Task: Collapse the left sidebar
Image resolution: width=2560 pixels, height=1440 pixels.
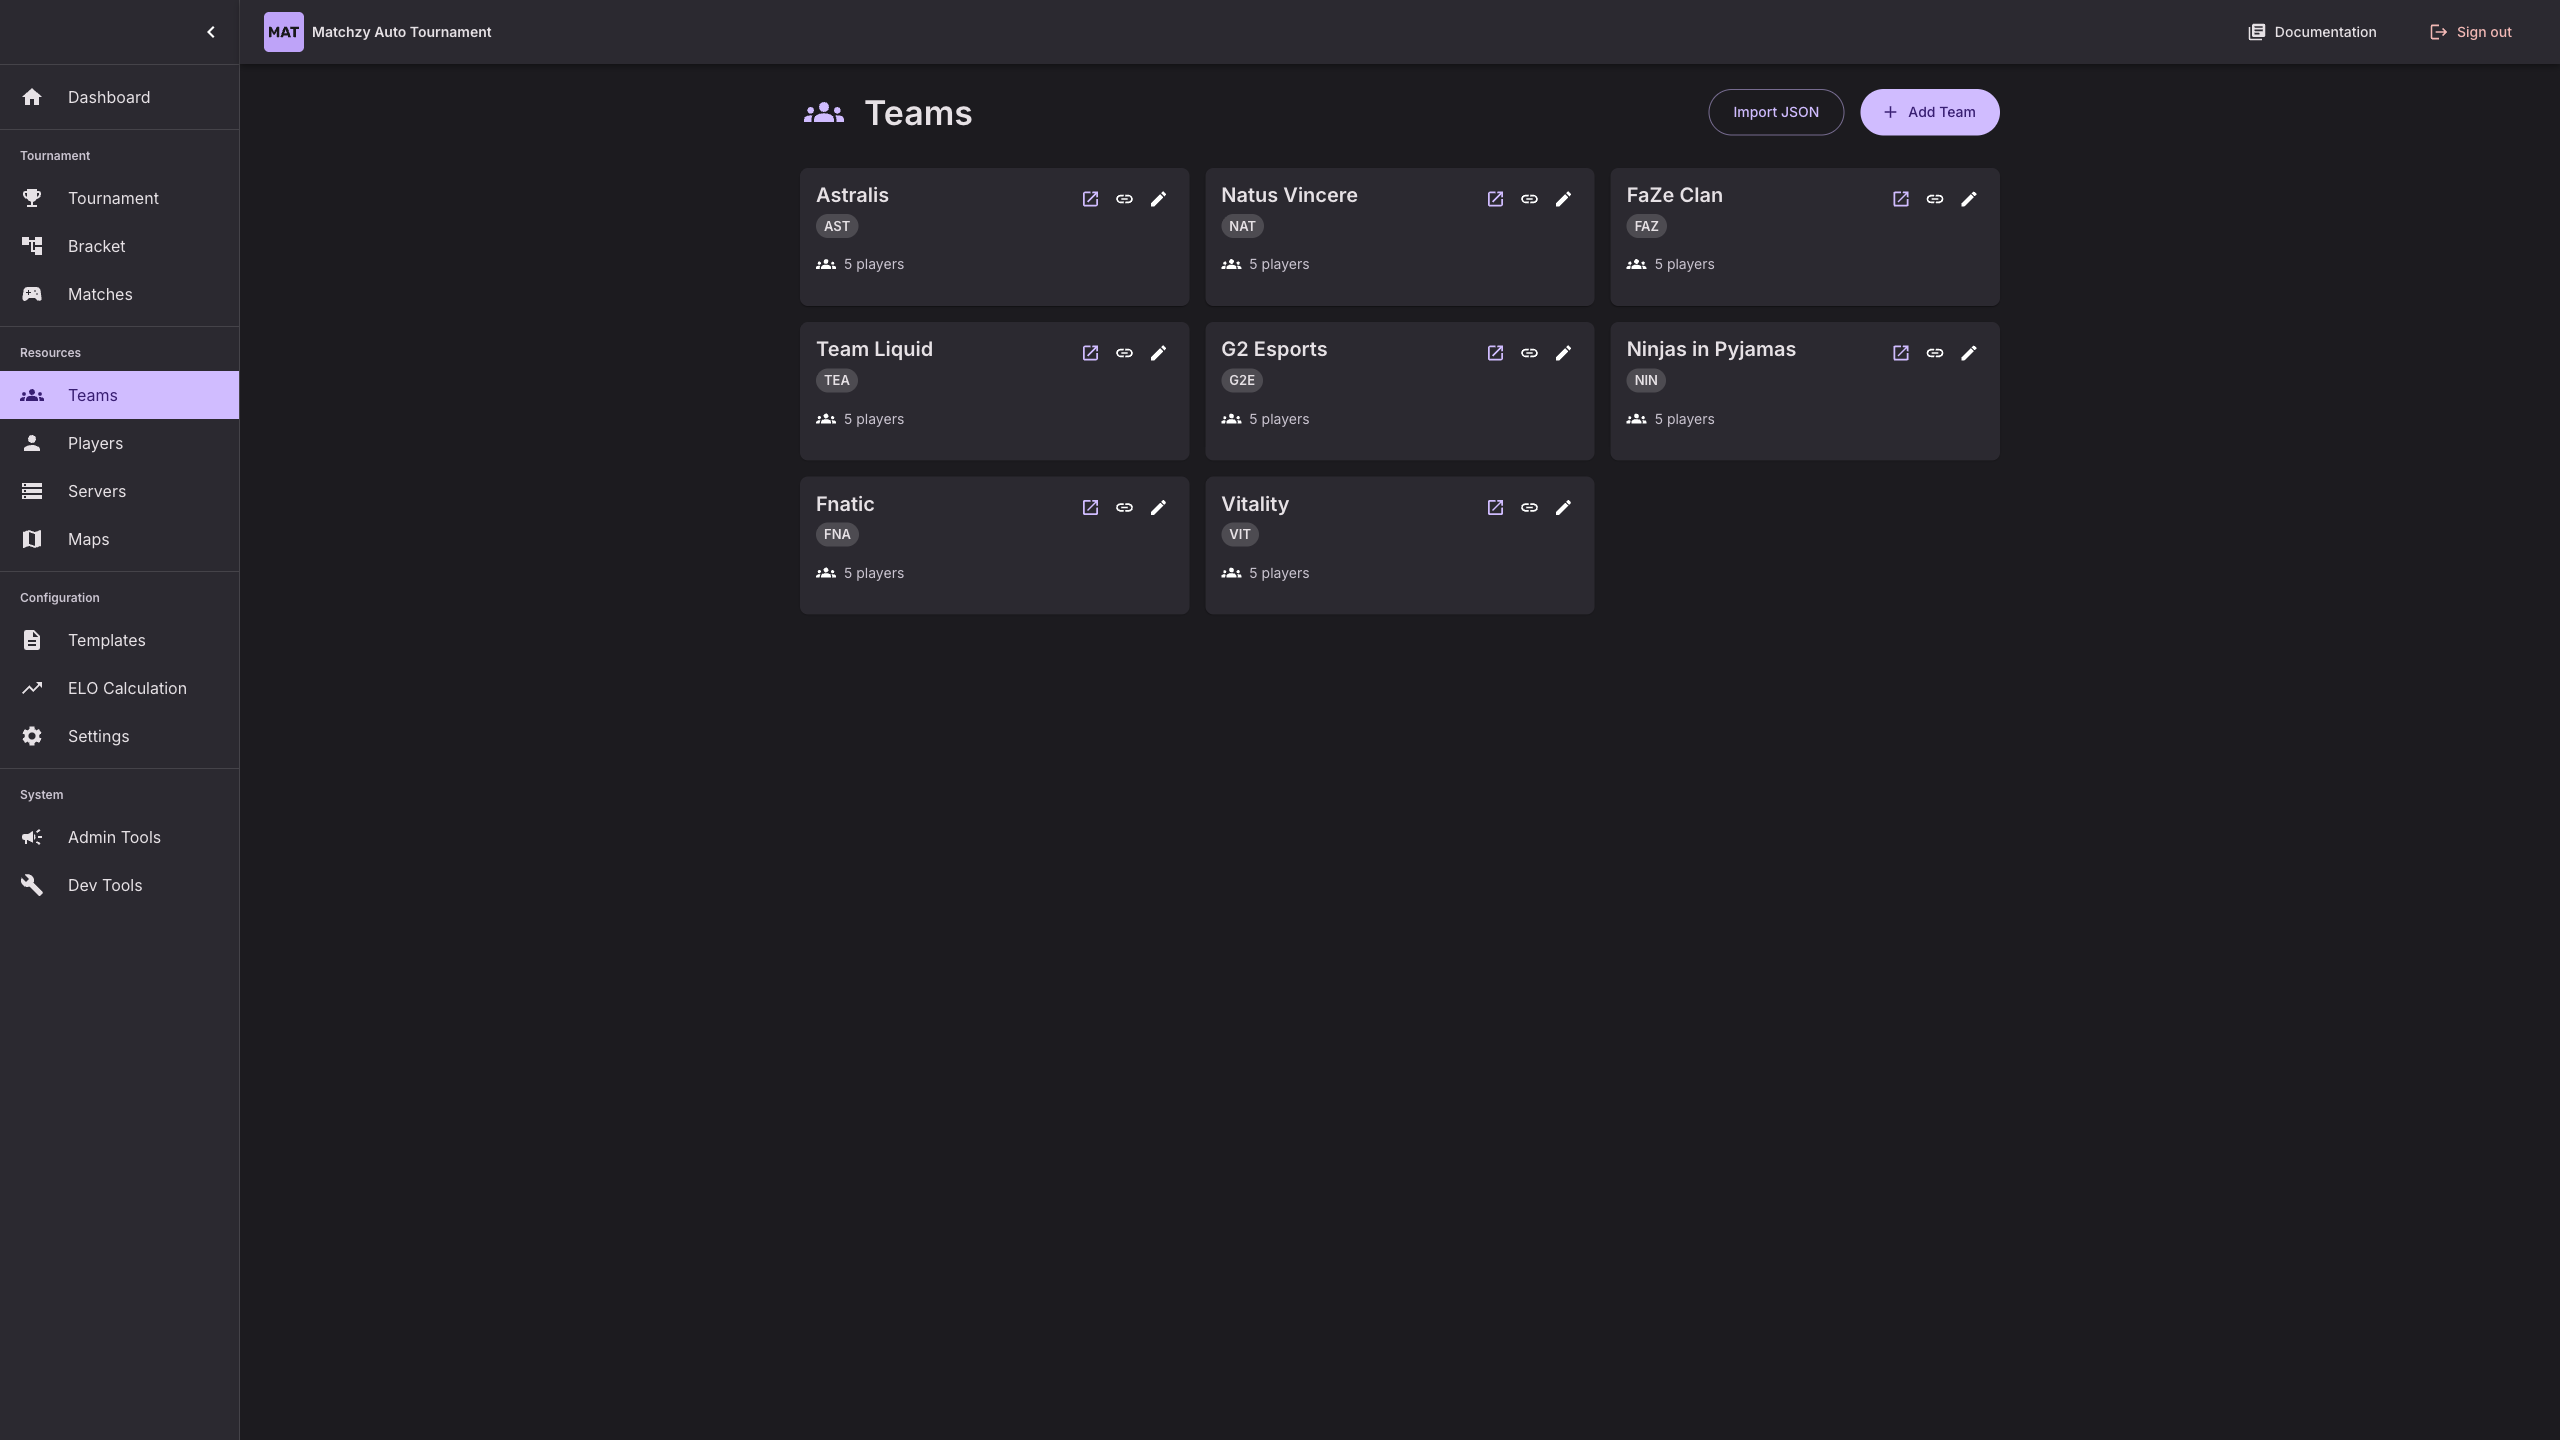Action: coord(211,31)
